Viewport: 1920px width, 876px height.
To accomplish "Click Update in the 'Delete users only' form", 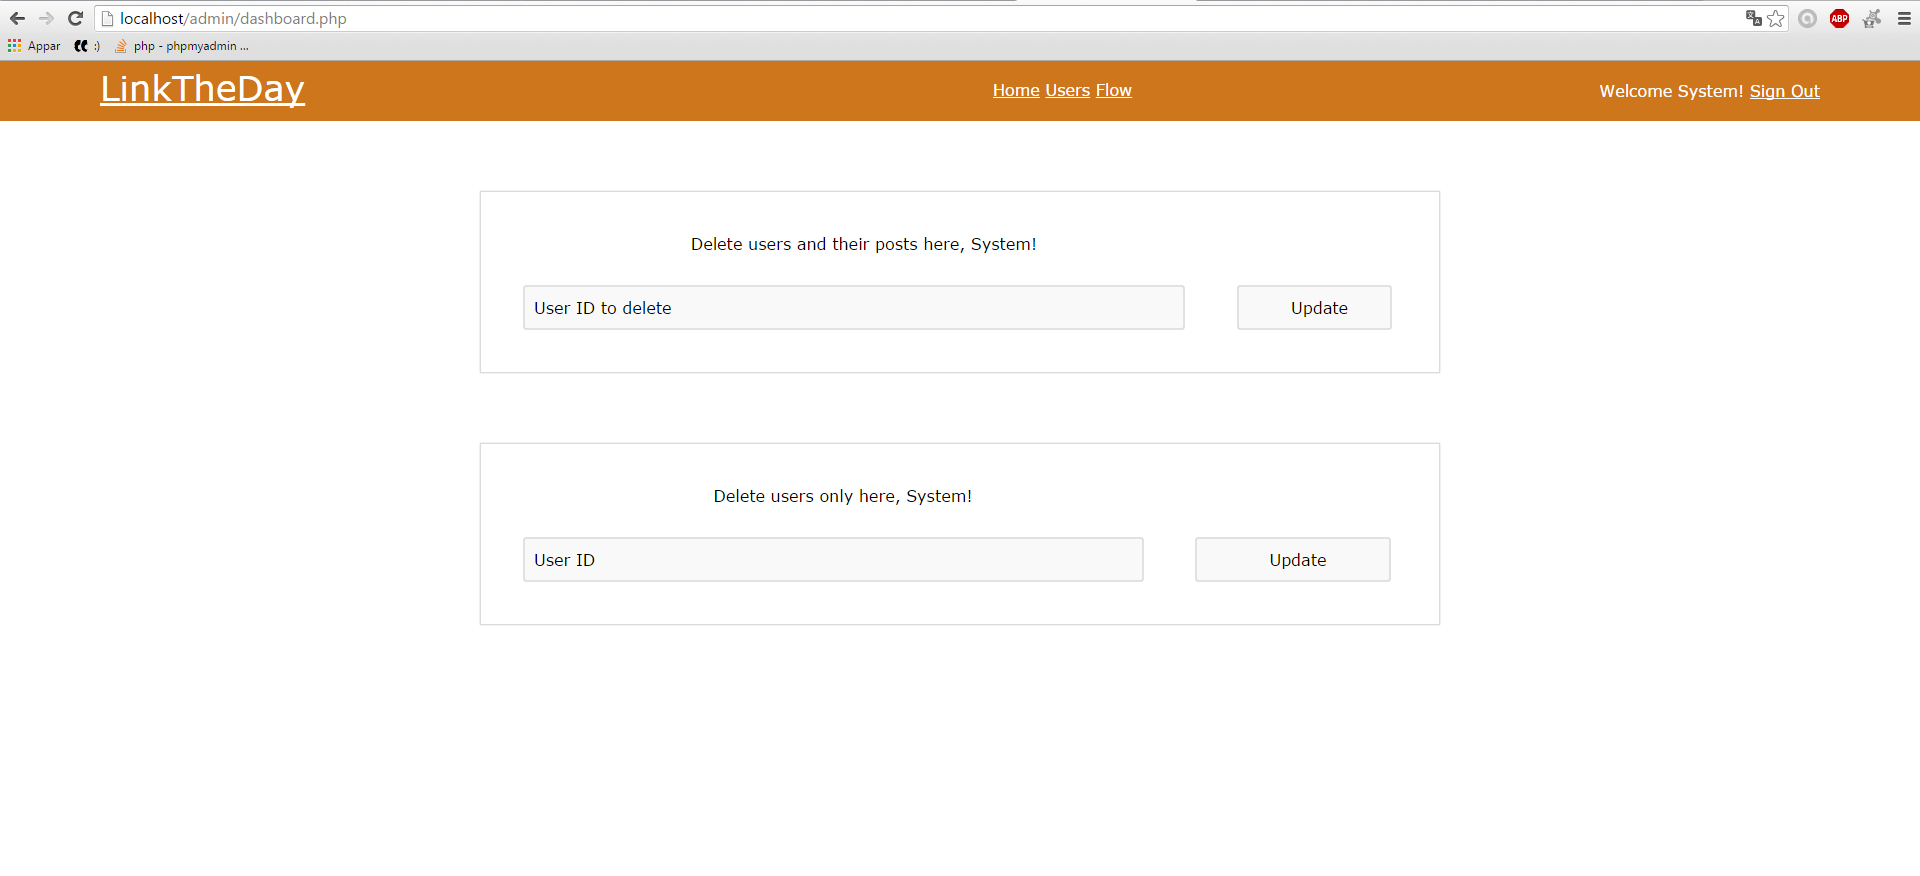I will coord(1292,560).
